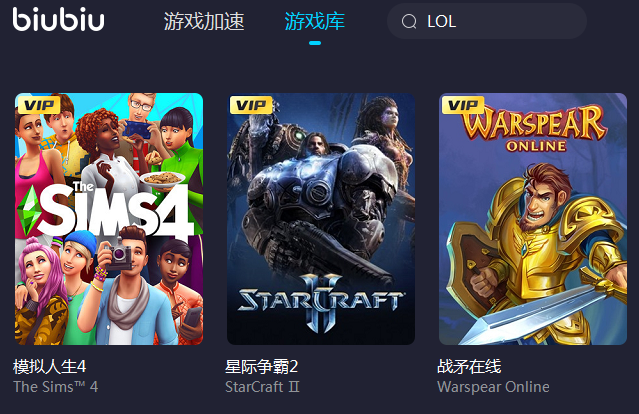Click the 模拟人生4 title text
Screen dimensions: 639x414
point(49,366)
